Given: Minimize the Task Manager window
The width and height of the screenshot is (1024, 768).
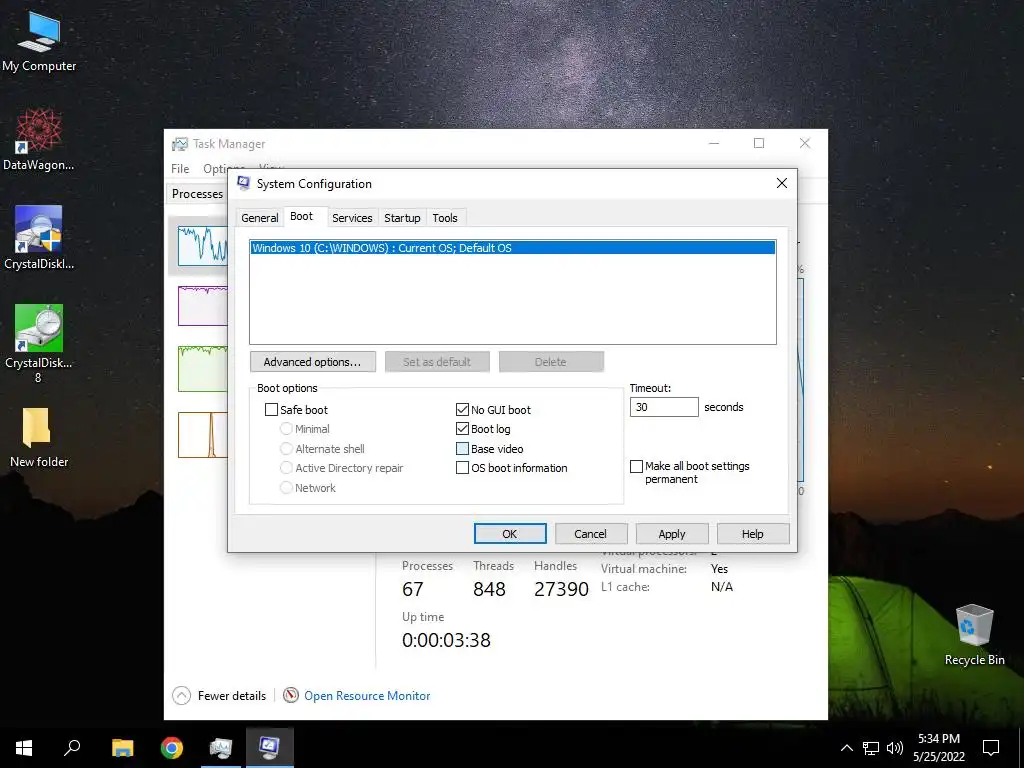Looking at the screenshot, I should tap(714, 143).
